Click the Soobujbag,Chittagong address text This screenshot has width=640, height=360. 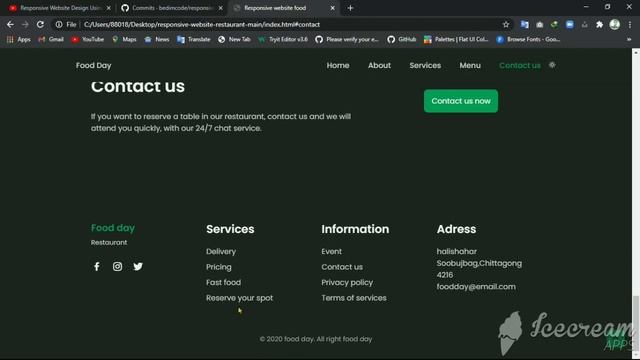[x=479, y=263]
